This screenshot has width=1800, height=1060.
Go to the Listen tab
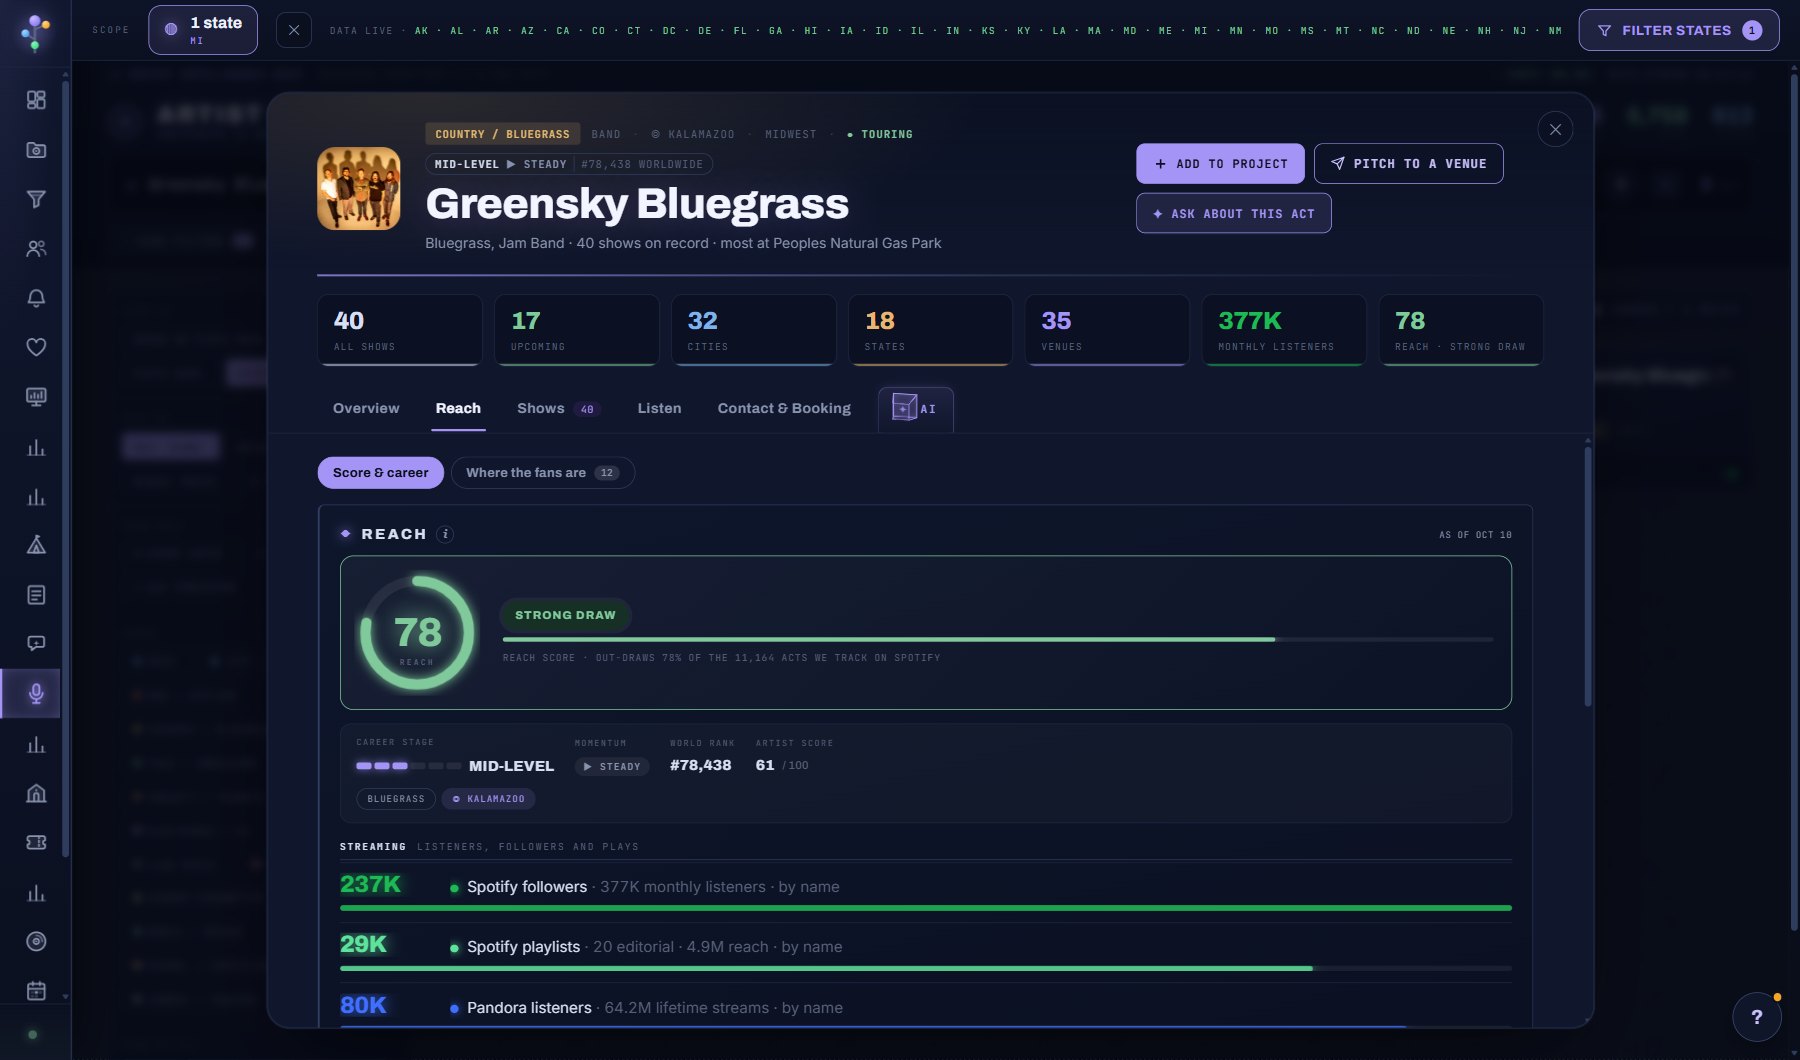click(x=659, y=408)
